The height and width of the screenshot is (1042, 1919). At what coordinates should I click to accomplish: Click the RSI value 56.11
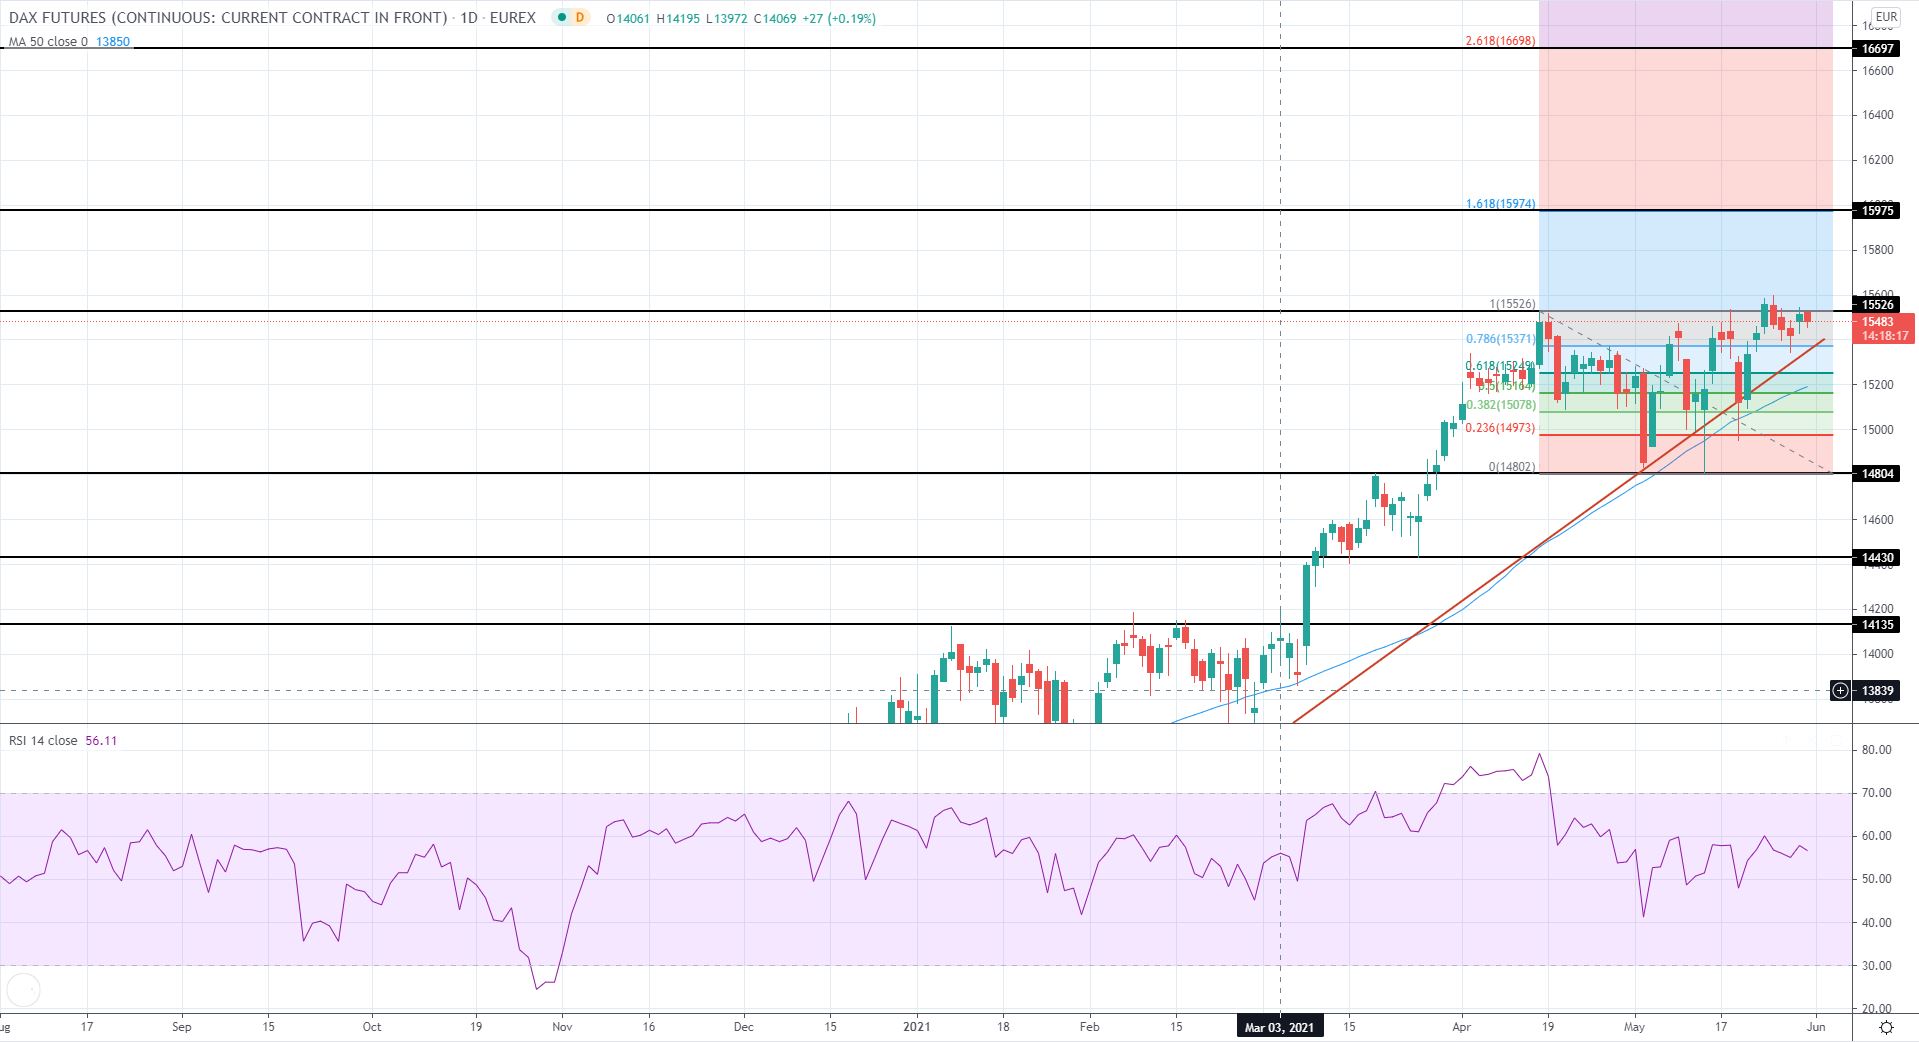click(101, 741)
